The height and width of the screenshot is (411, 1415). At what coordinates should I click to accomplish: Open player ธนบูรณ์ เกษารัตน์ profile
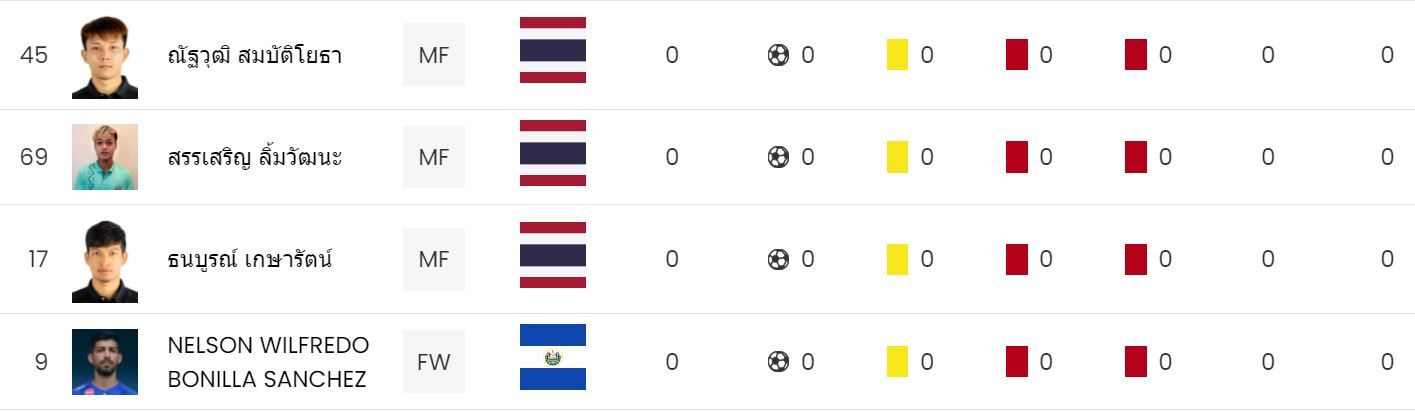click(x=250, y=260)
